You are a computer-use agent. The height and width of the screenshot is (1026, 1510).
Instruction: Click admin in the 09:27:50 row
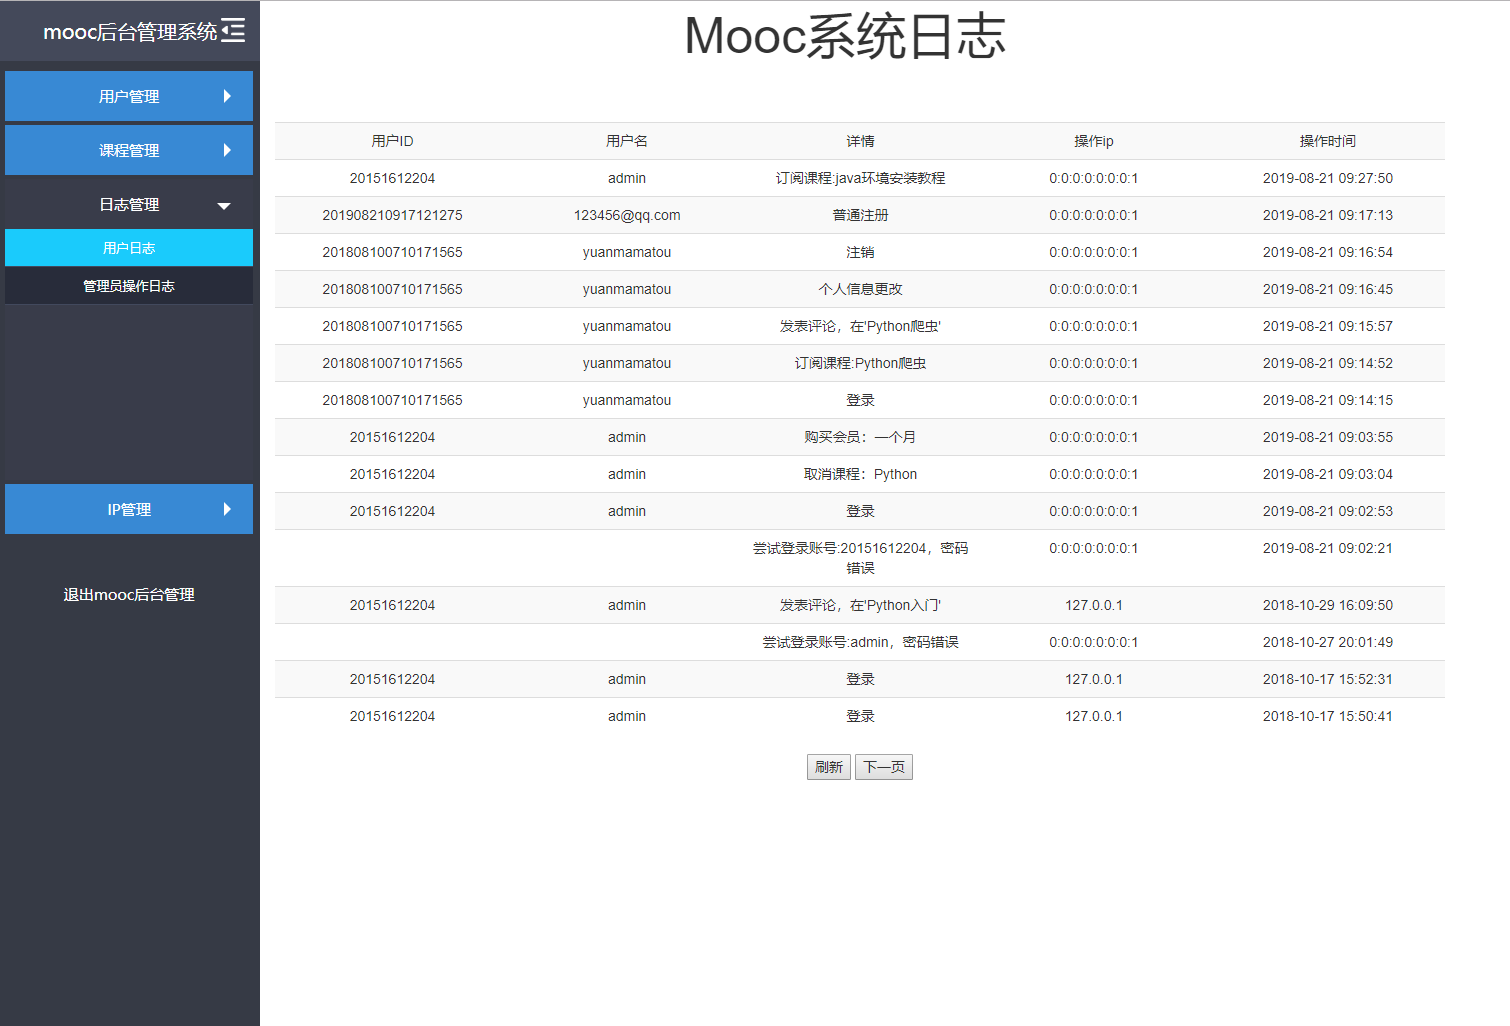627,178
